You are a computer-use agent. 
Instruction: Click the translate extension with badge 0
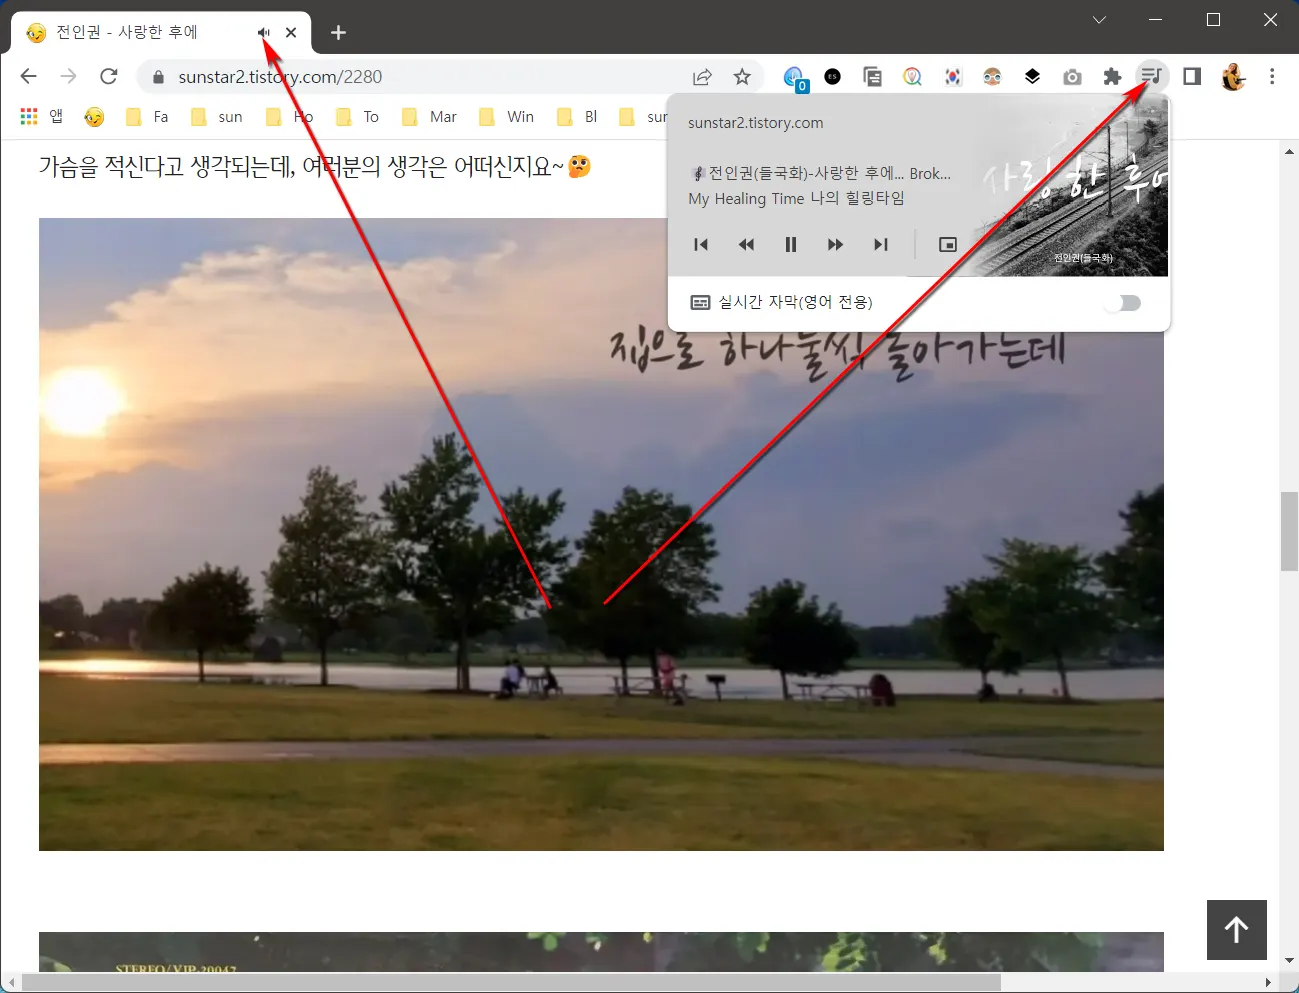pyautogui.click(x=794, y=76)
